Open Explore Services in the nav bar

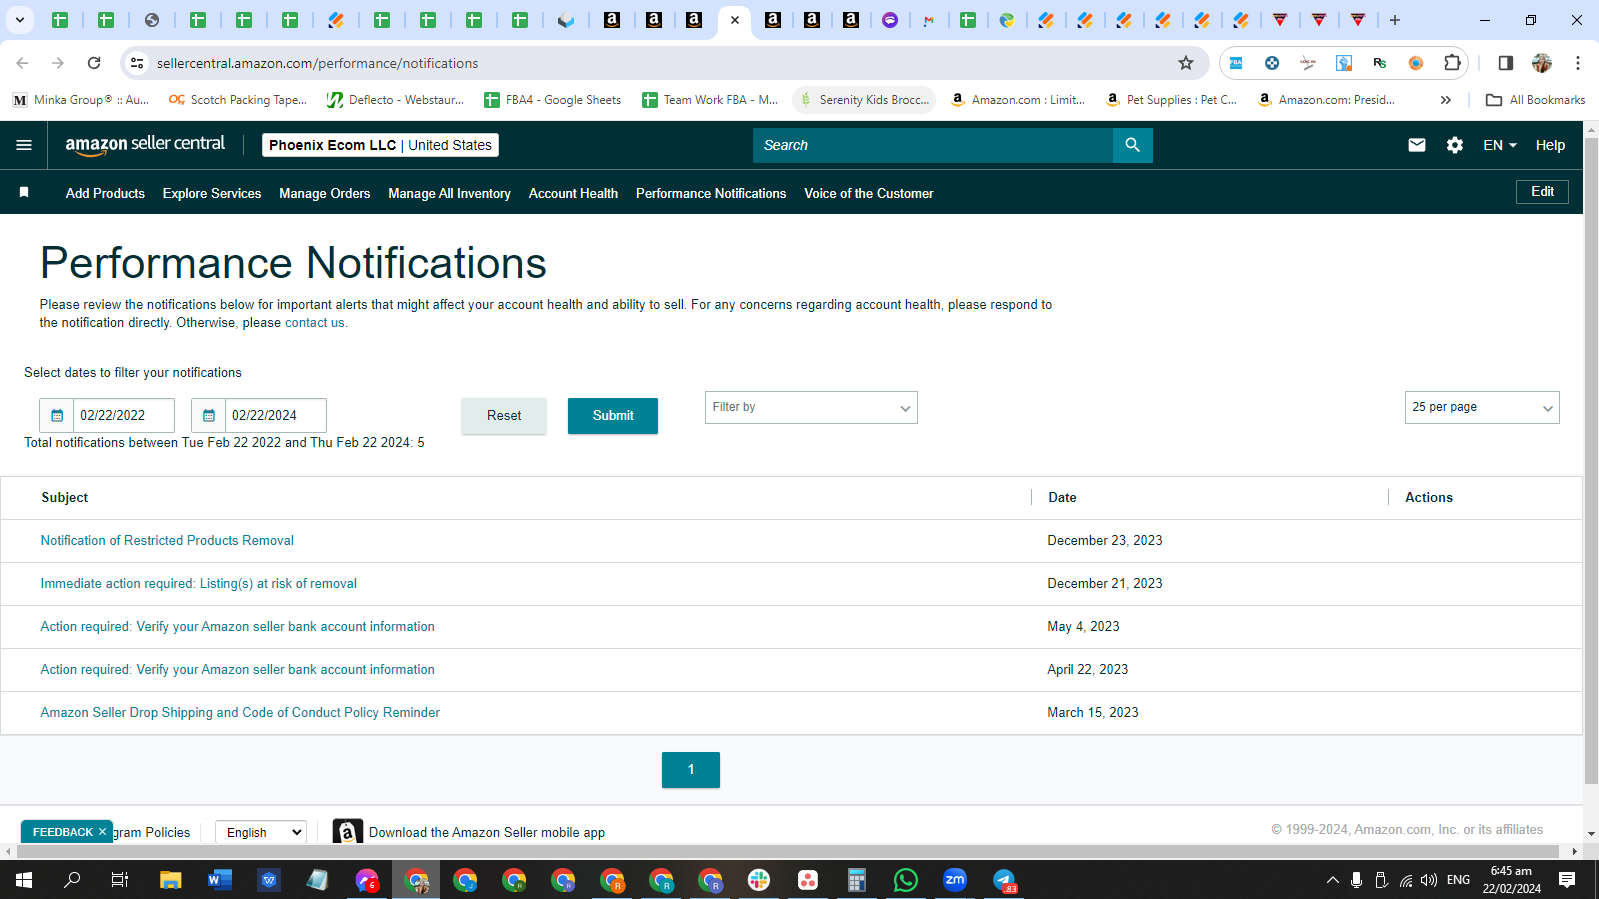click(x=212, y=193)
